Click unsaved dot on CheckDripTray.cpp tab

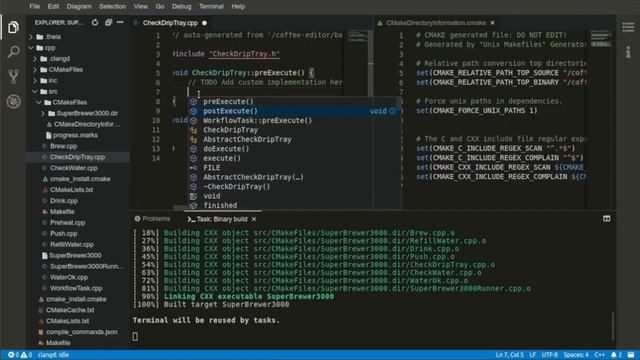[204, 23]
